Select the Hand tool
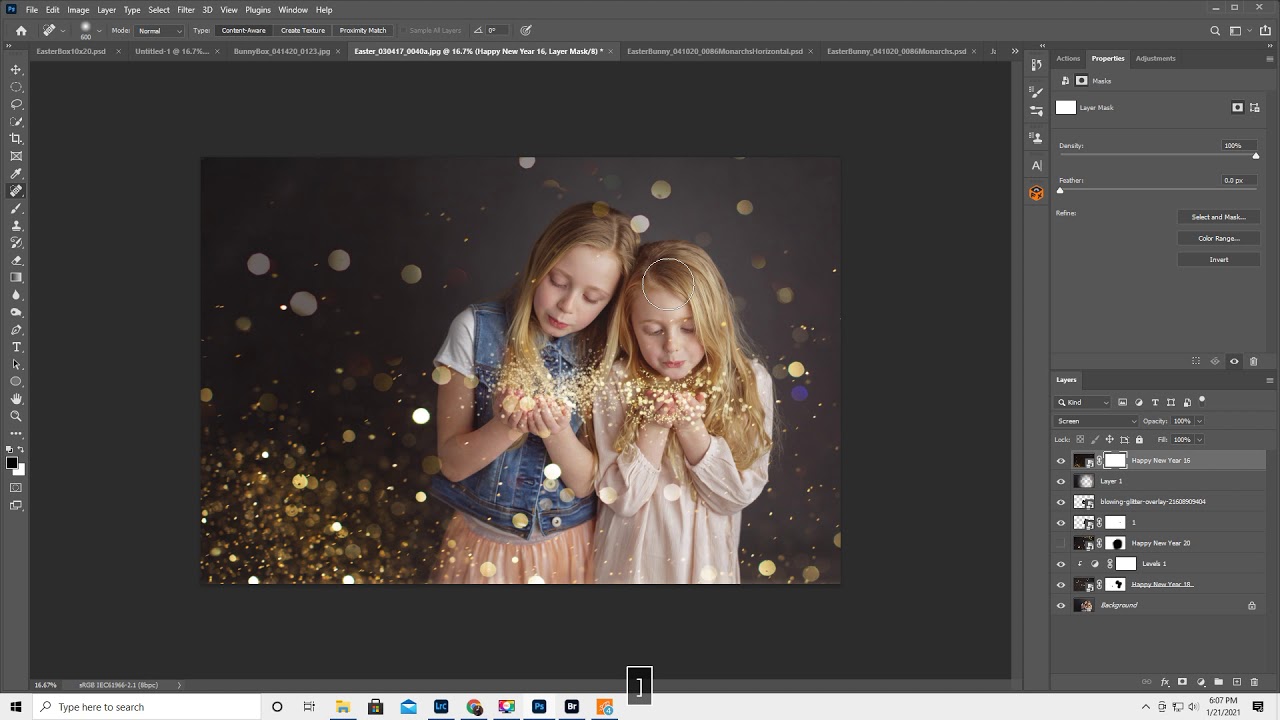The image size is (1280, 720). [x=16, y=399]
